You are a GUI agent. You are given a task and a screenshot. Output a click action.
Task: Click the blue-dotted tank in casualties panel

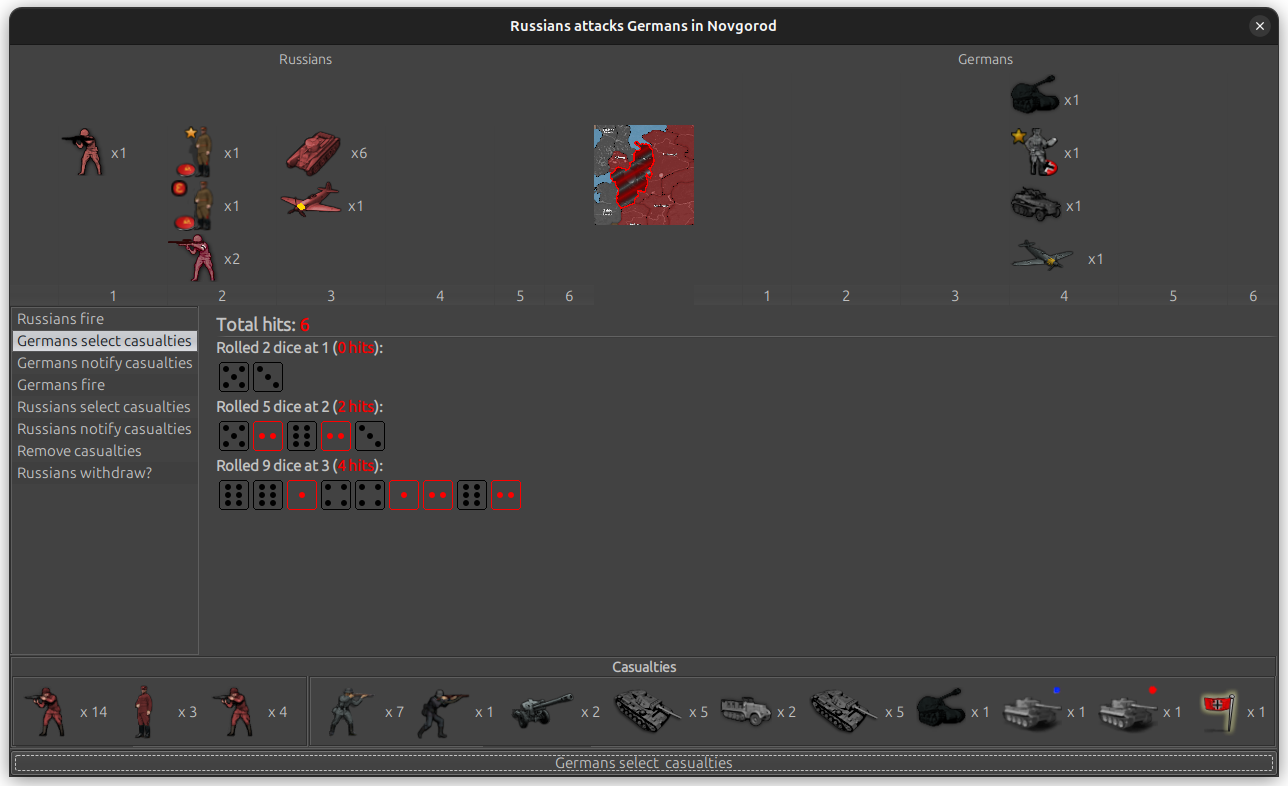(1032, 710)
